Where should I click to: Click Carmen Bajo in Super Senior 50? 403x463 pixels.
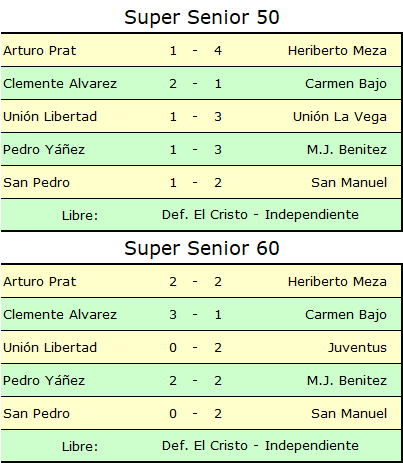pos(346,84)
